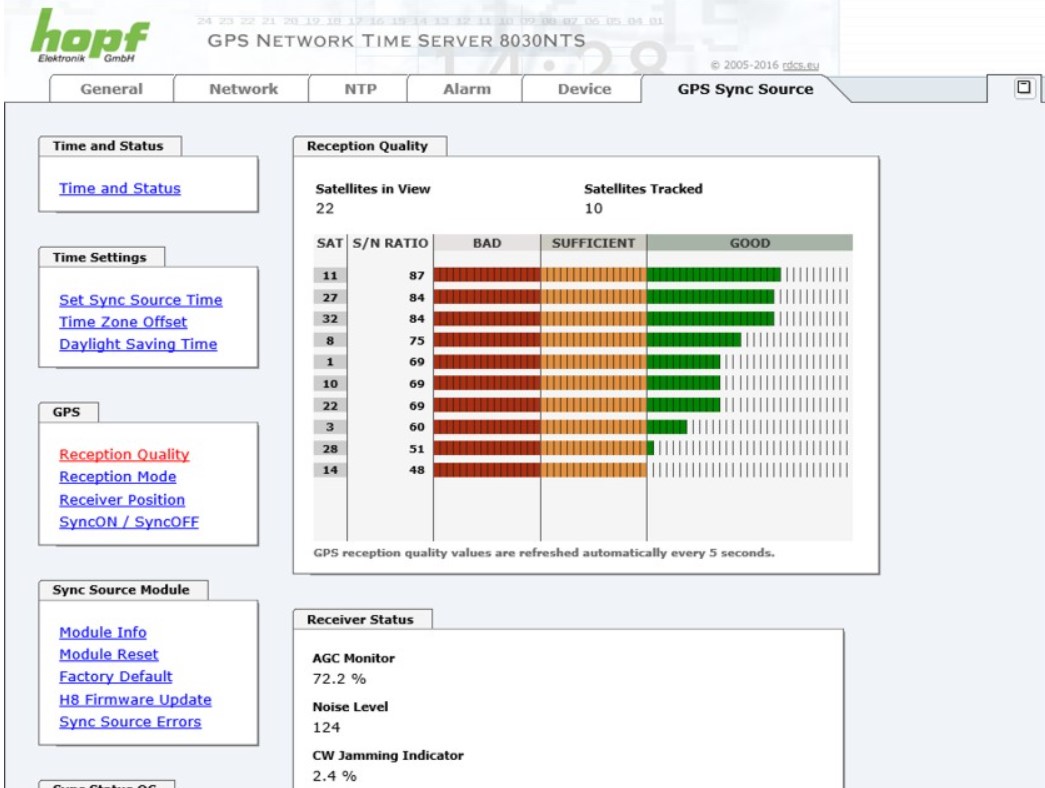Select the GPS Sync Source tab
Screen dimensions: 1045x788
pos(745,89)
